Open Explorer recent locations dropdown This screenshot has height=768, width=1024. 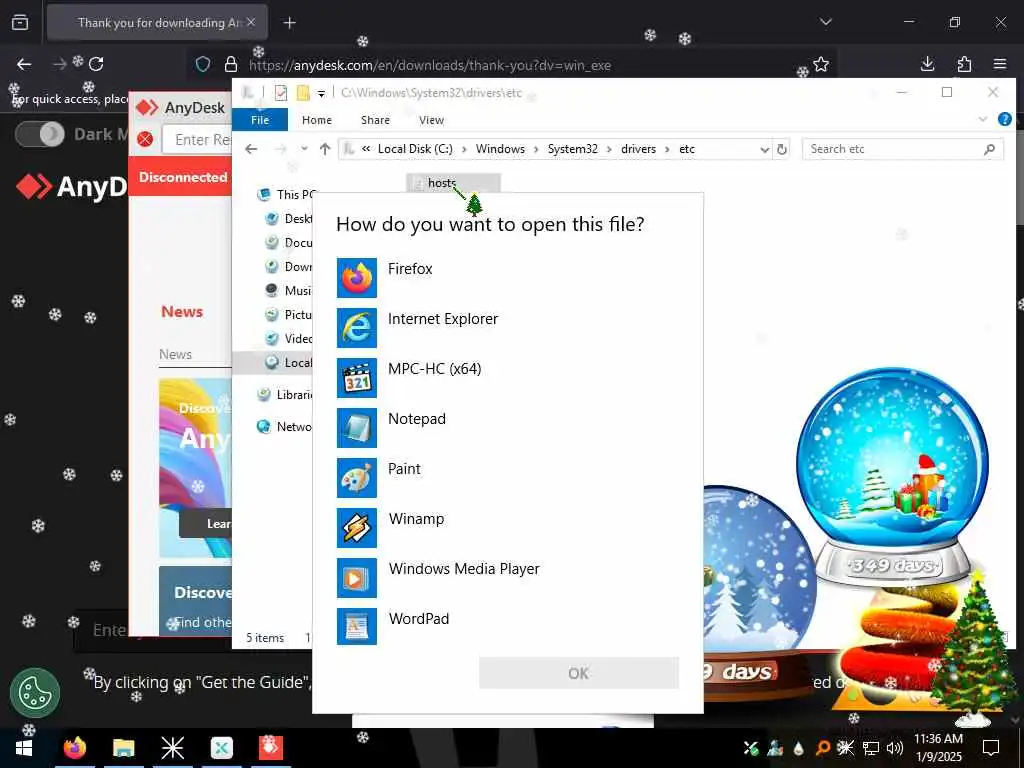click(x=304, y=149)
